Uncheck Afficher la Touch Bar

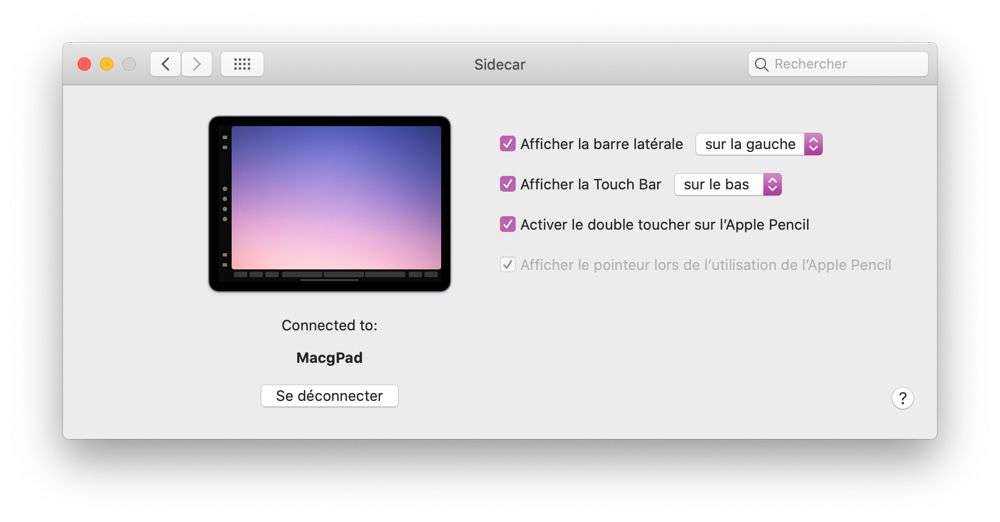pyautogui.click(x=508, y=184)
